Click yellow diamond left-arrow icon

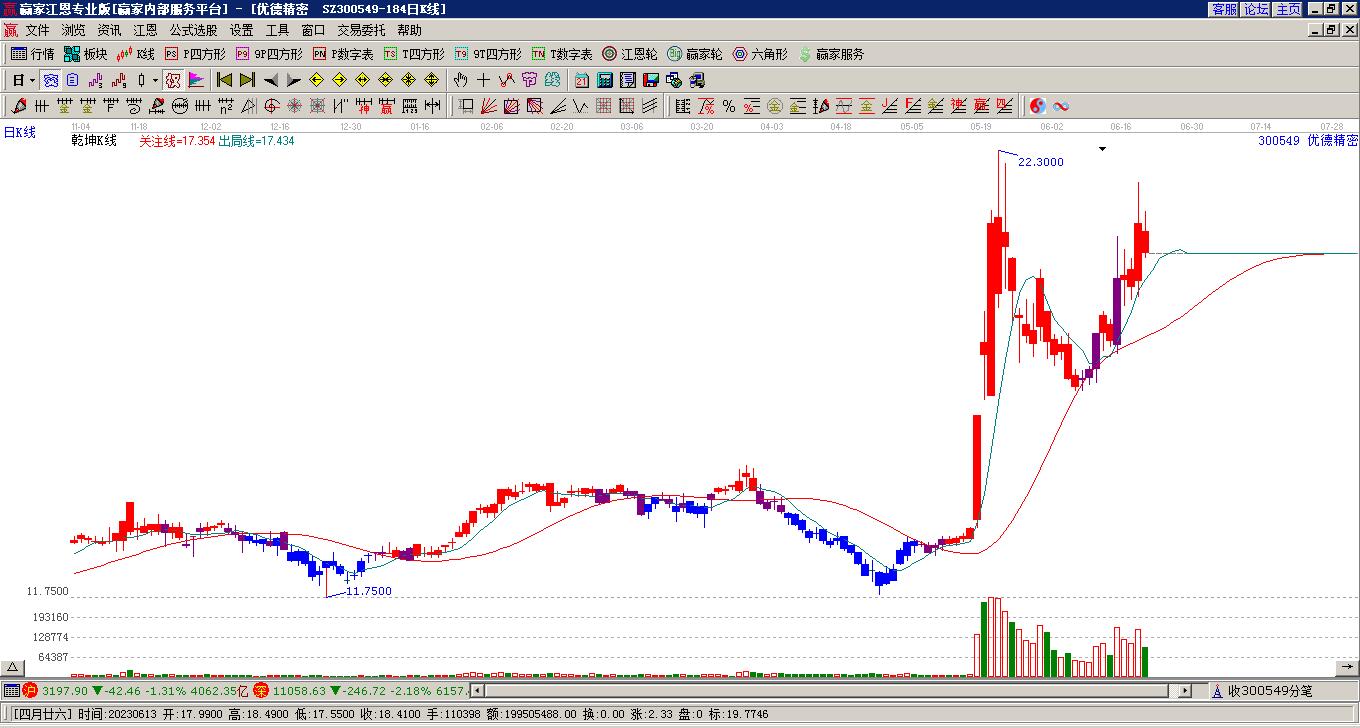pos(317,80)
